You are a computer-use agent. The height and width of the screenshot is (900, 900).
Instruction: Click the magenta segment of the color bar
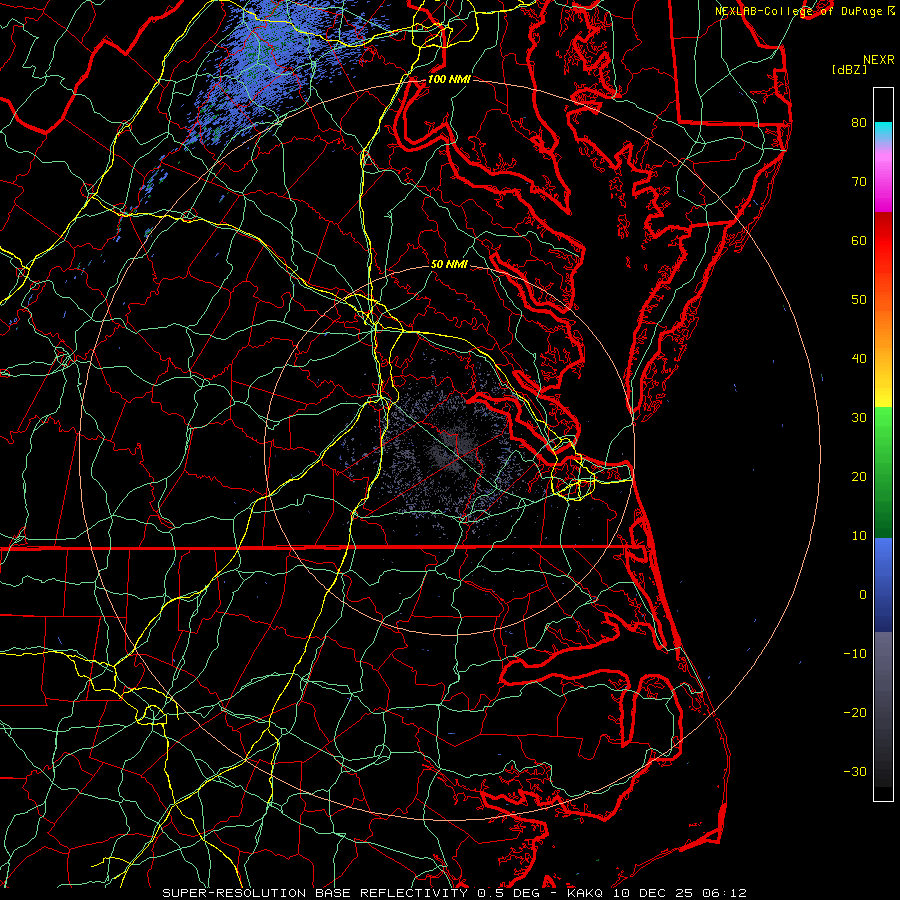point(883,184)
